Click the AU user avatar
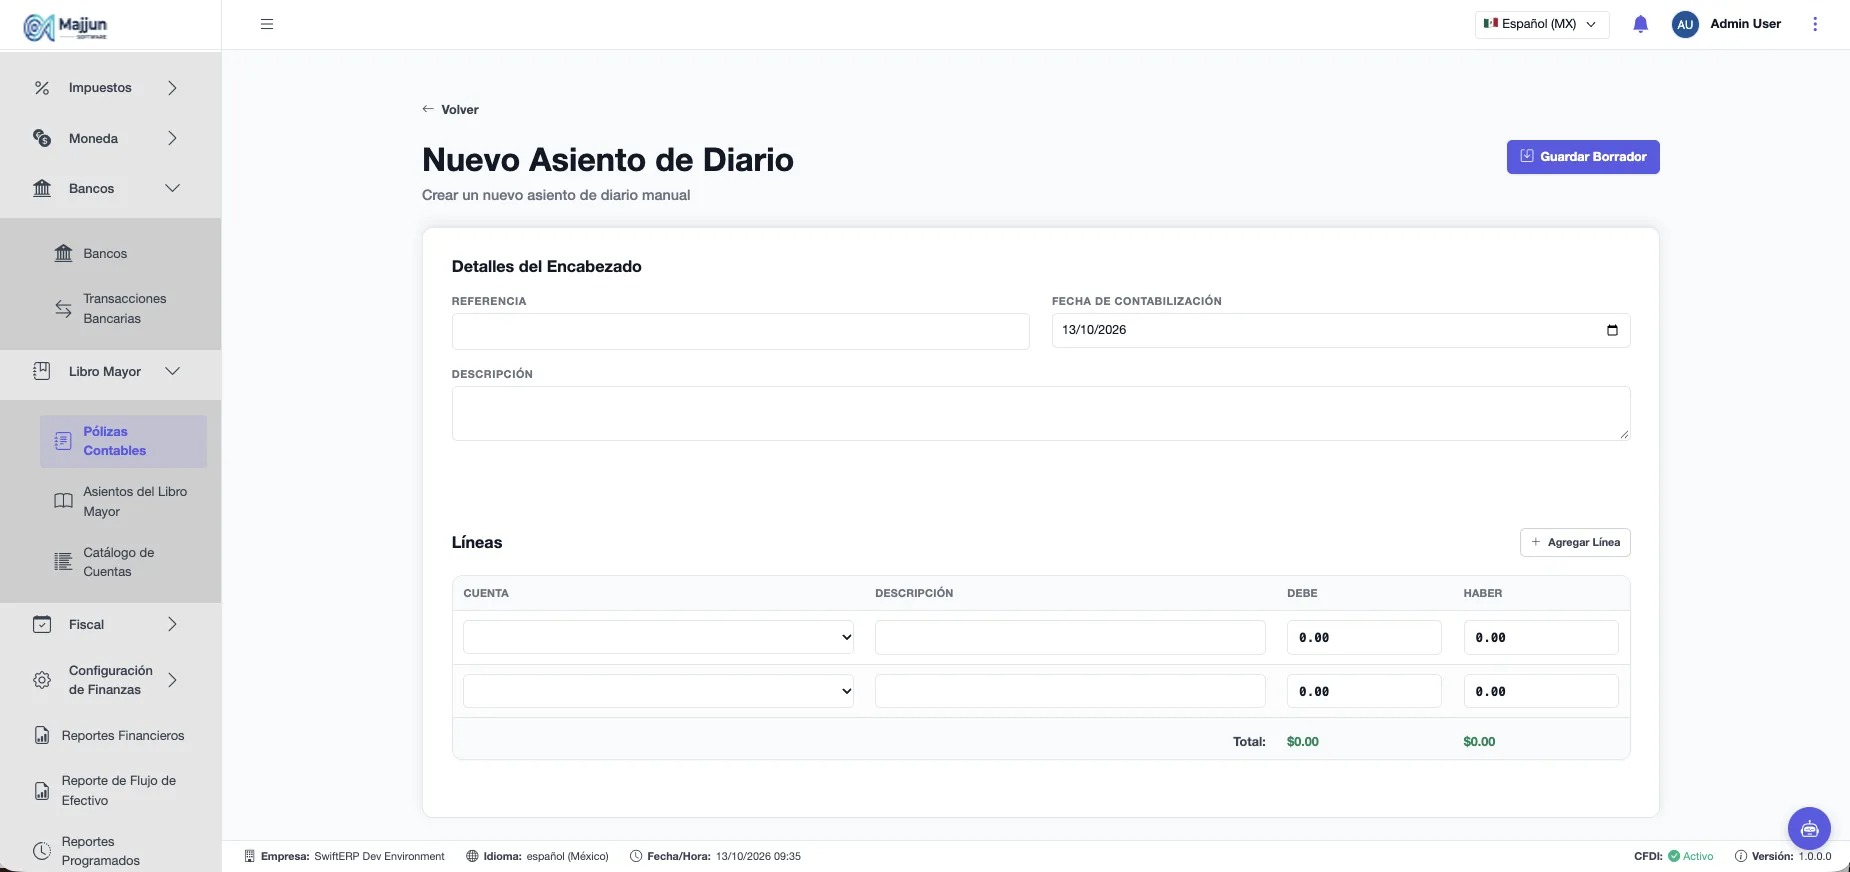This screenshot has height=872, width=1850. (1685, 24)
